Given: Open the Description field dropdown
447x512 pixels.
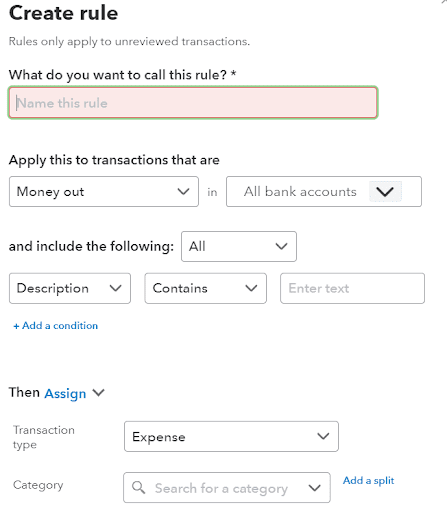Looking at the screenshot, I should coord(70,288).
